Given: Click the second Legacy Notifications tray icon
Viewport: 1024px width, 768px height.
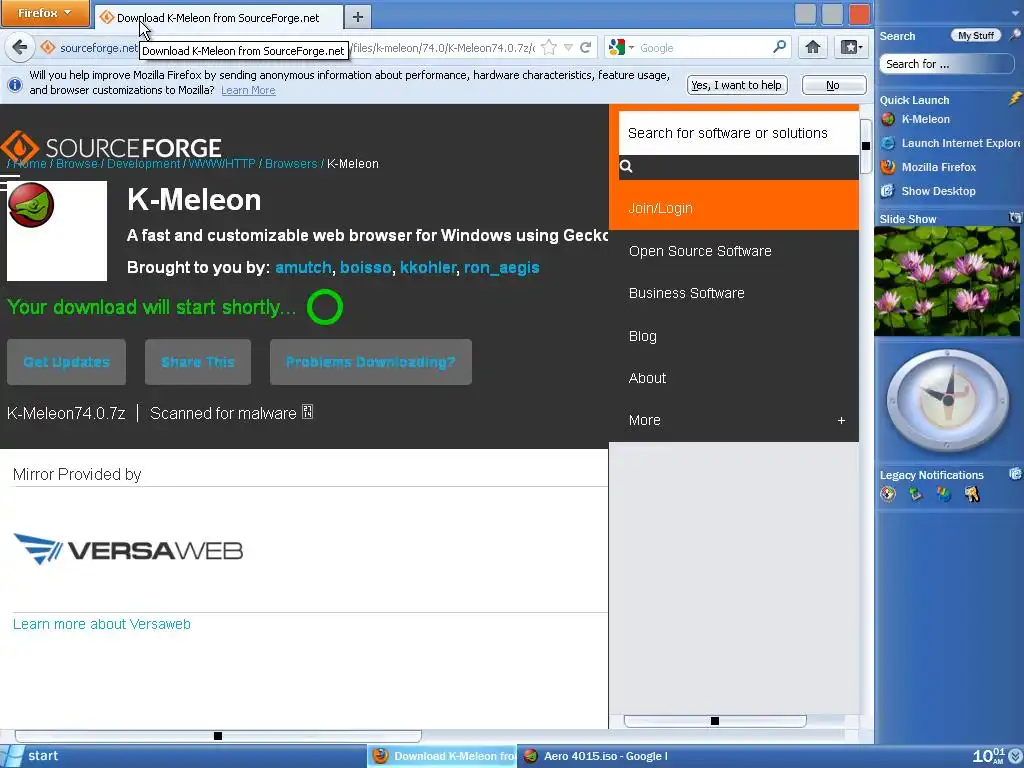Looking at the screenshot, I should (916, 494).
